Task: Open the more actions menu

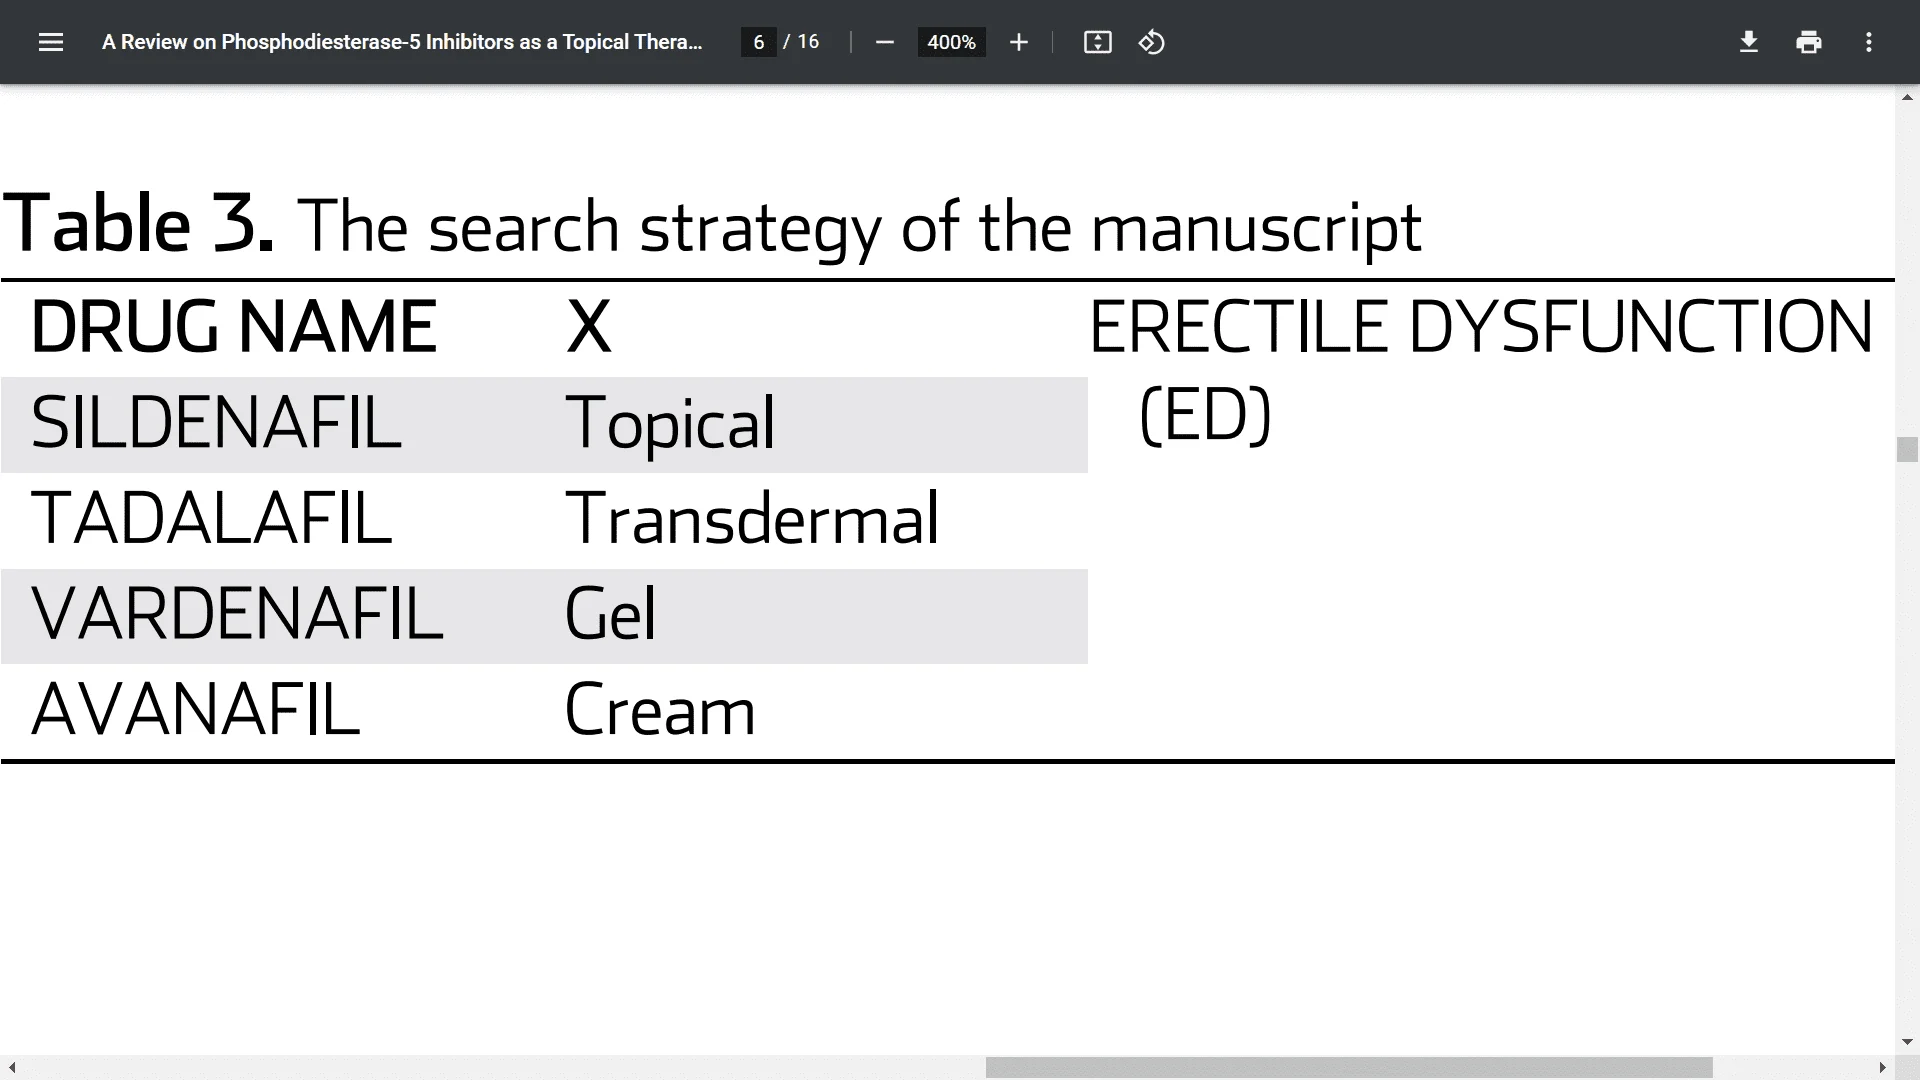Action: pos(1868,42)
